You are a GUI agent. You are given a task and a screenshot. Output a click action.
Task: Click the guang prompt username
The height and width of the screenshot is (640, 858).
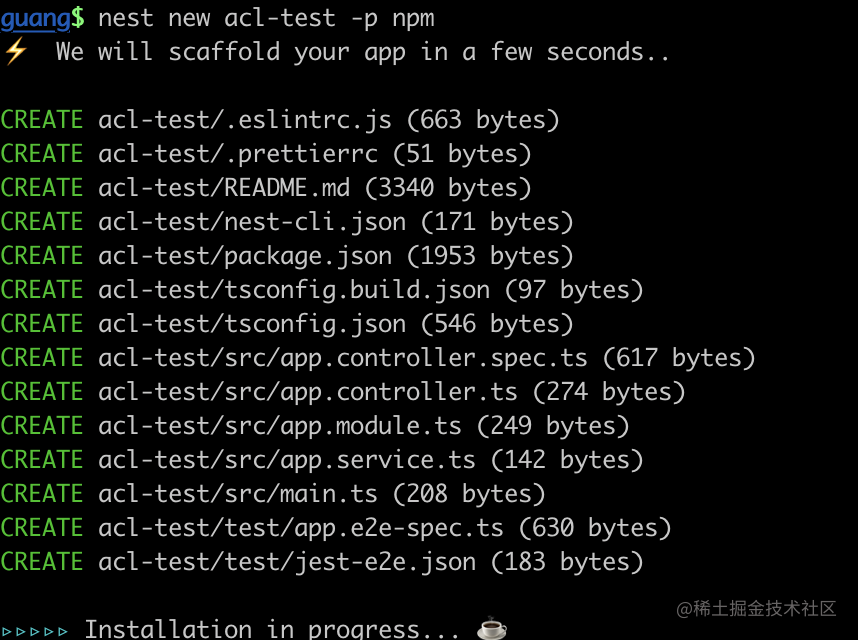36,17
